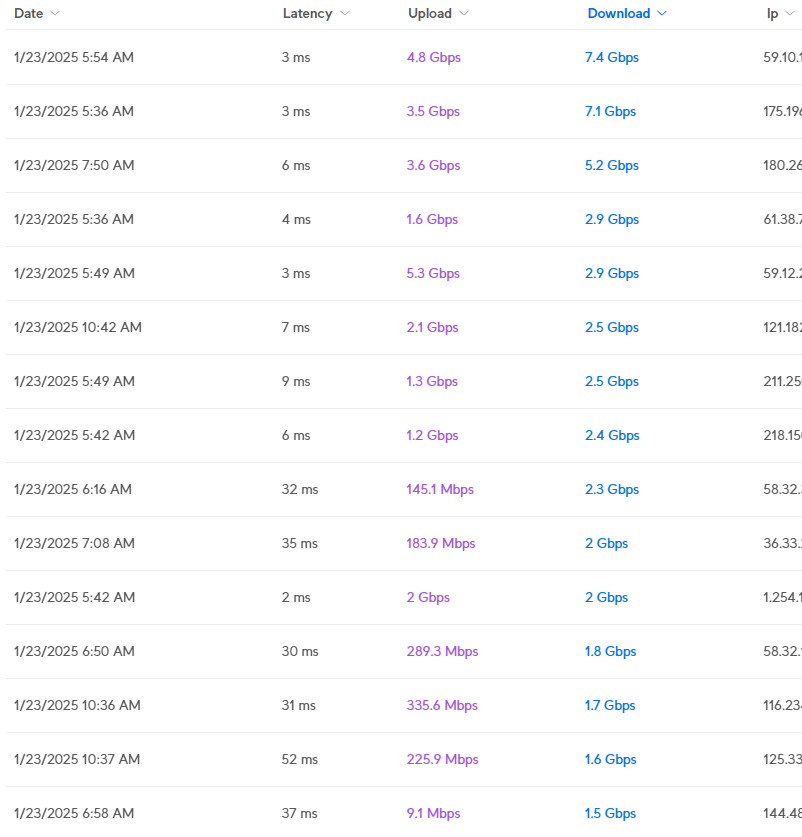Click the Download column header label
The width and height of the screenshot is (802, 837).
[x=618, y=14]
